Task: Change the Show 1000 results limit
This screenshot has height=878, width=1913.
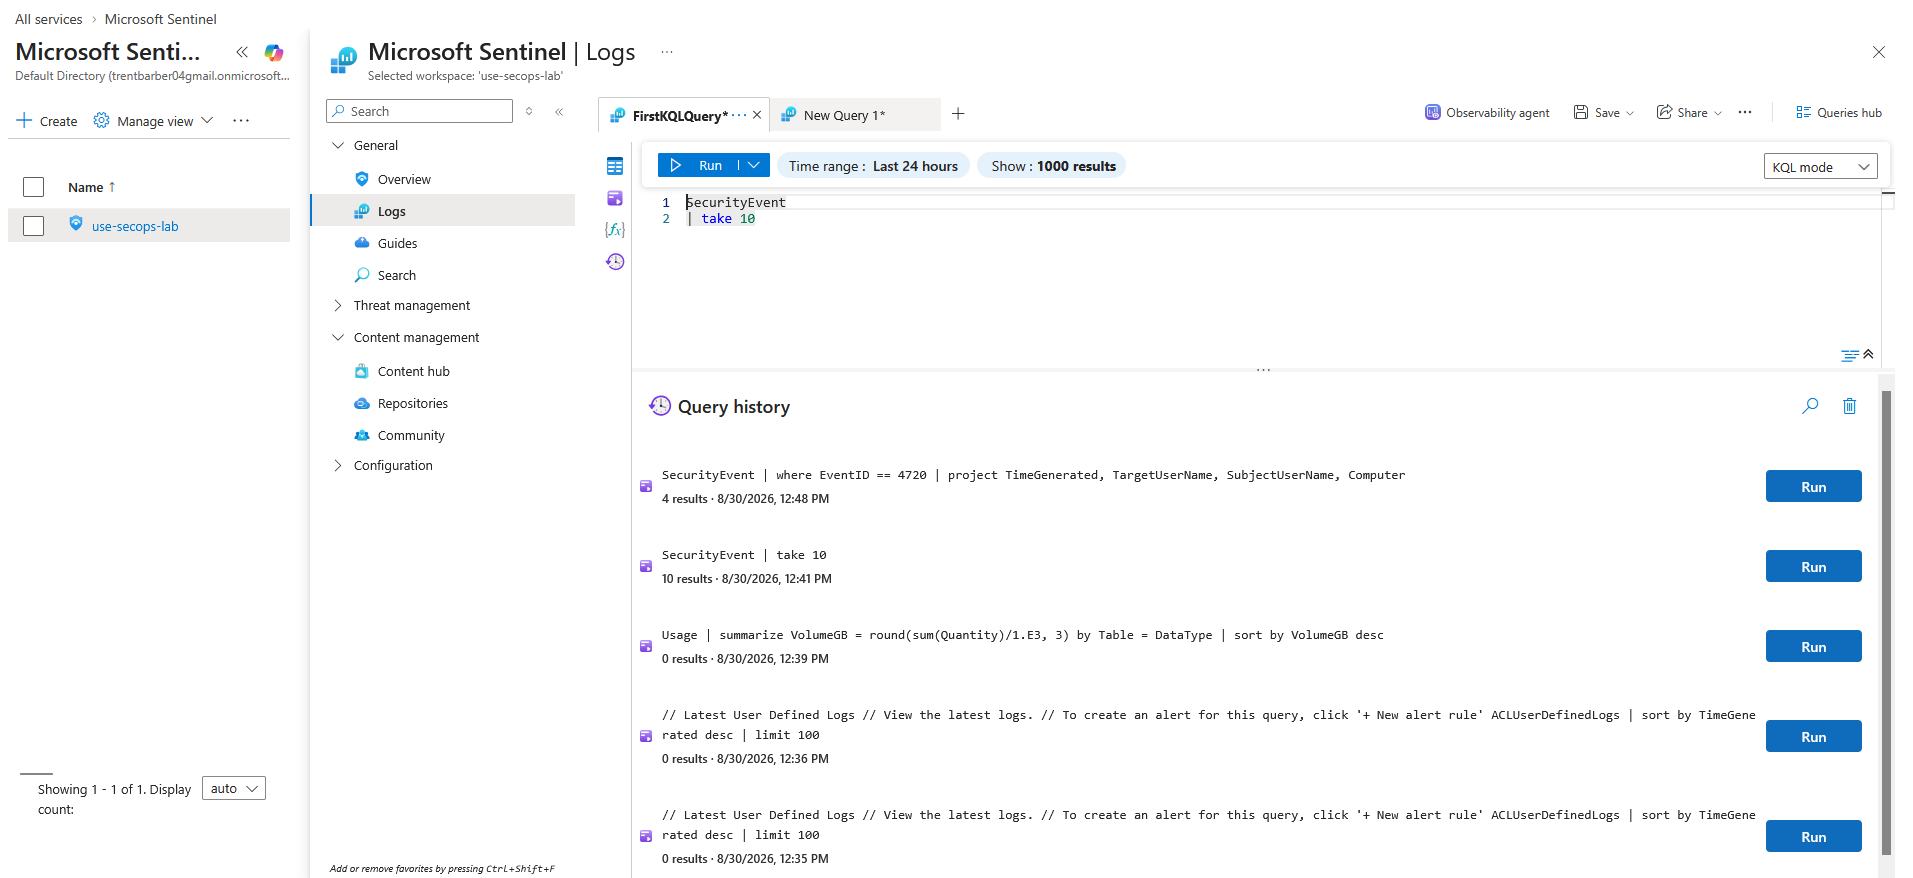Action: click(x=1052, y=166)
